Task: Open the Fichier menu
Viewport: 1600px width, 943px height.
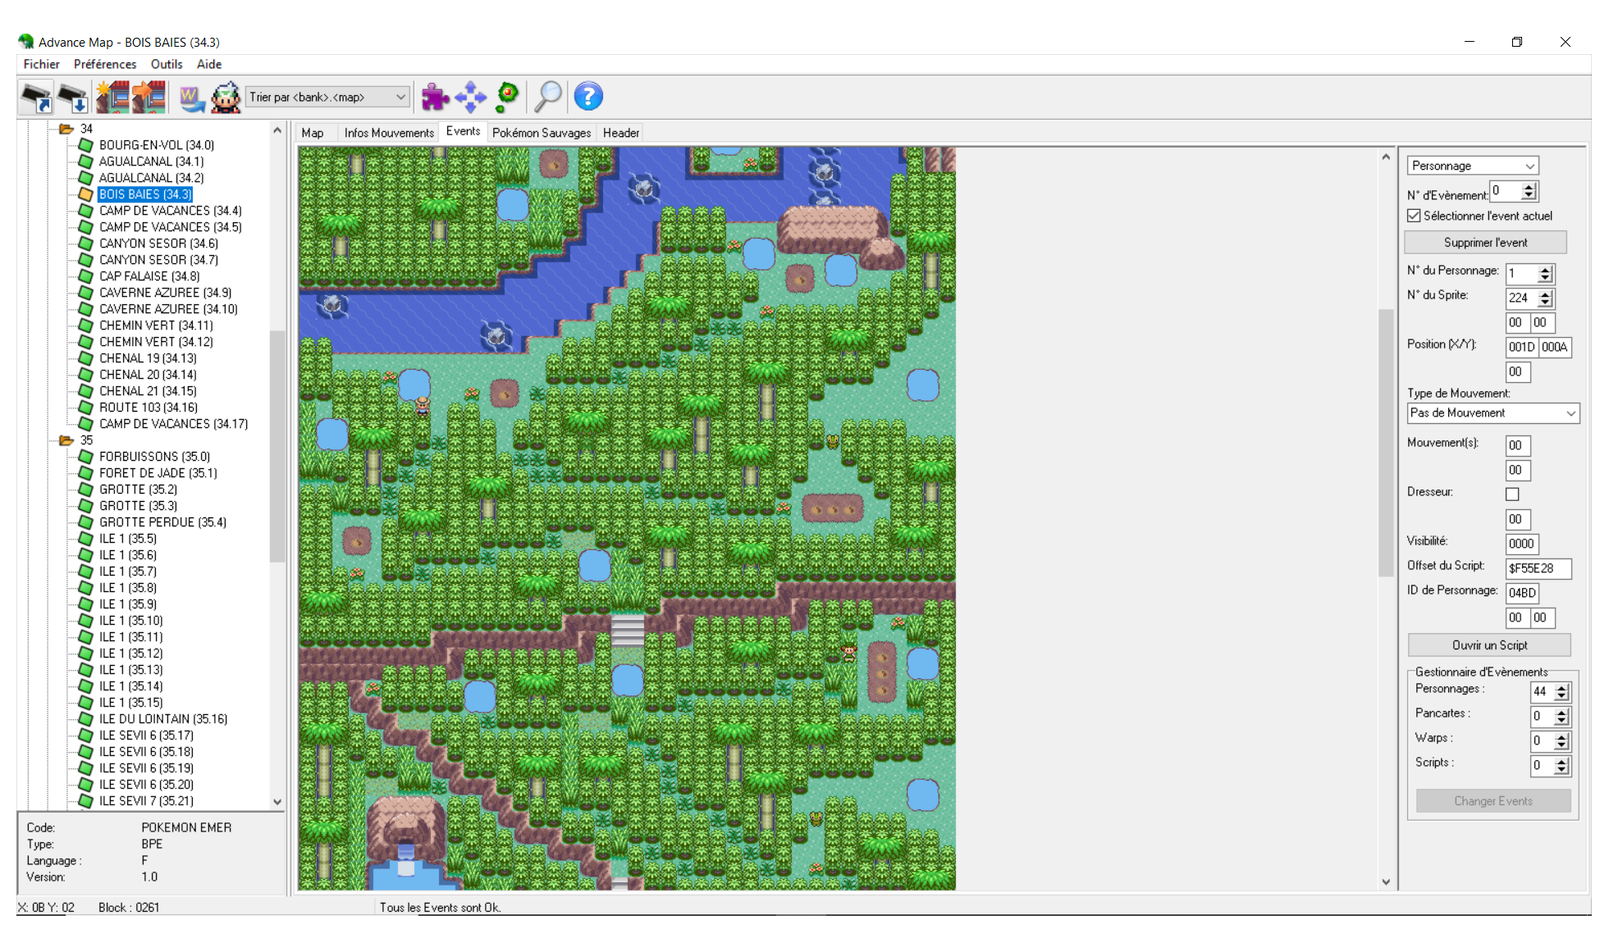Action: [x=42, y=64]
